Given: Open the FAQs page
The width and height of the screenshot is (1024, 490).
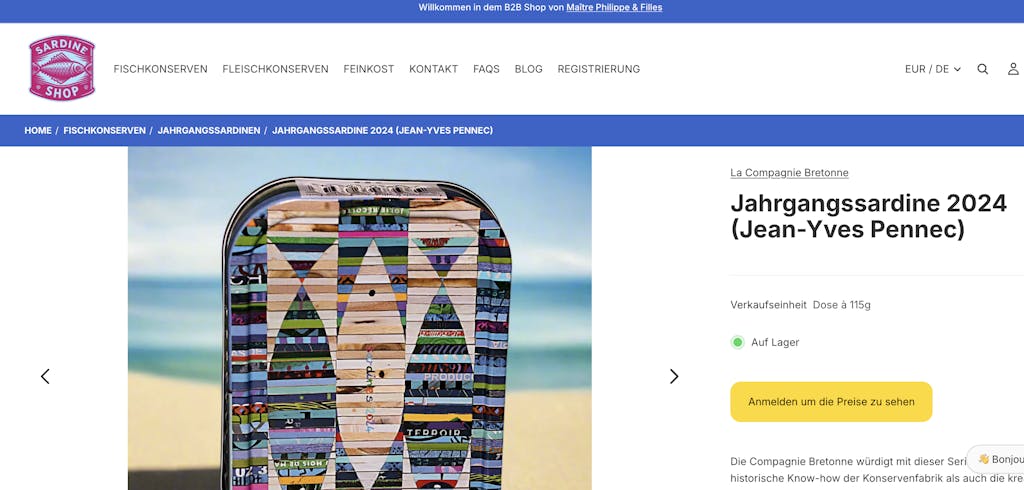Looking at the screenshot, I should point(487,69).
